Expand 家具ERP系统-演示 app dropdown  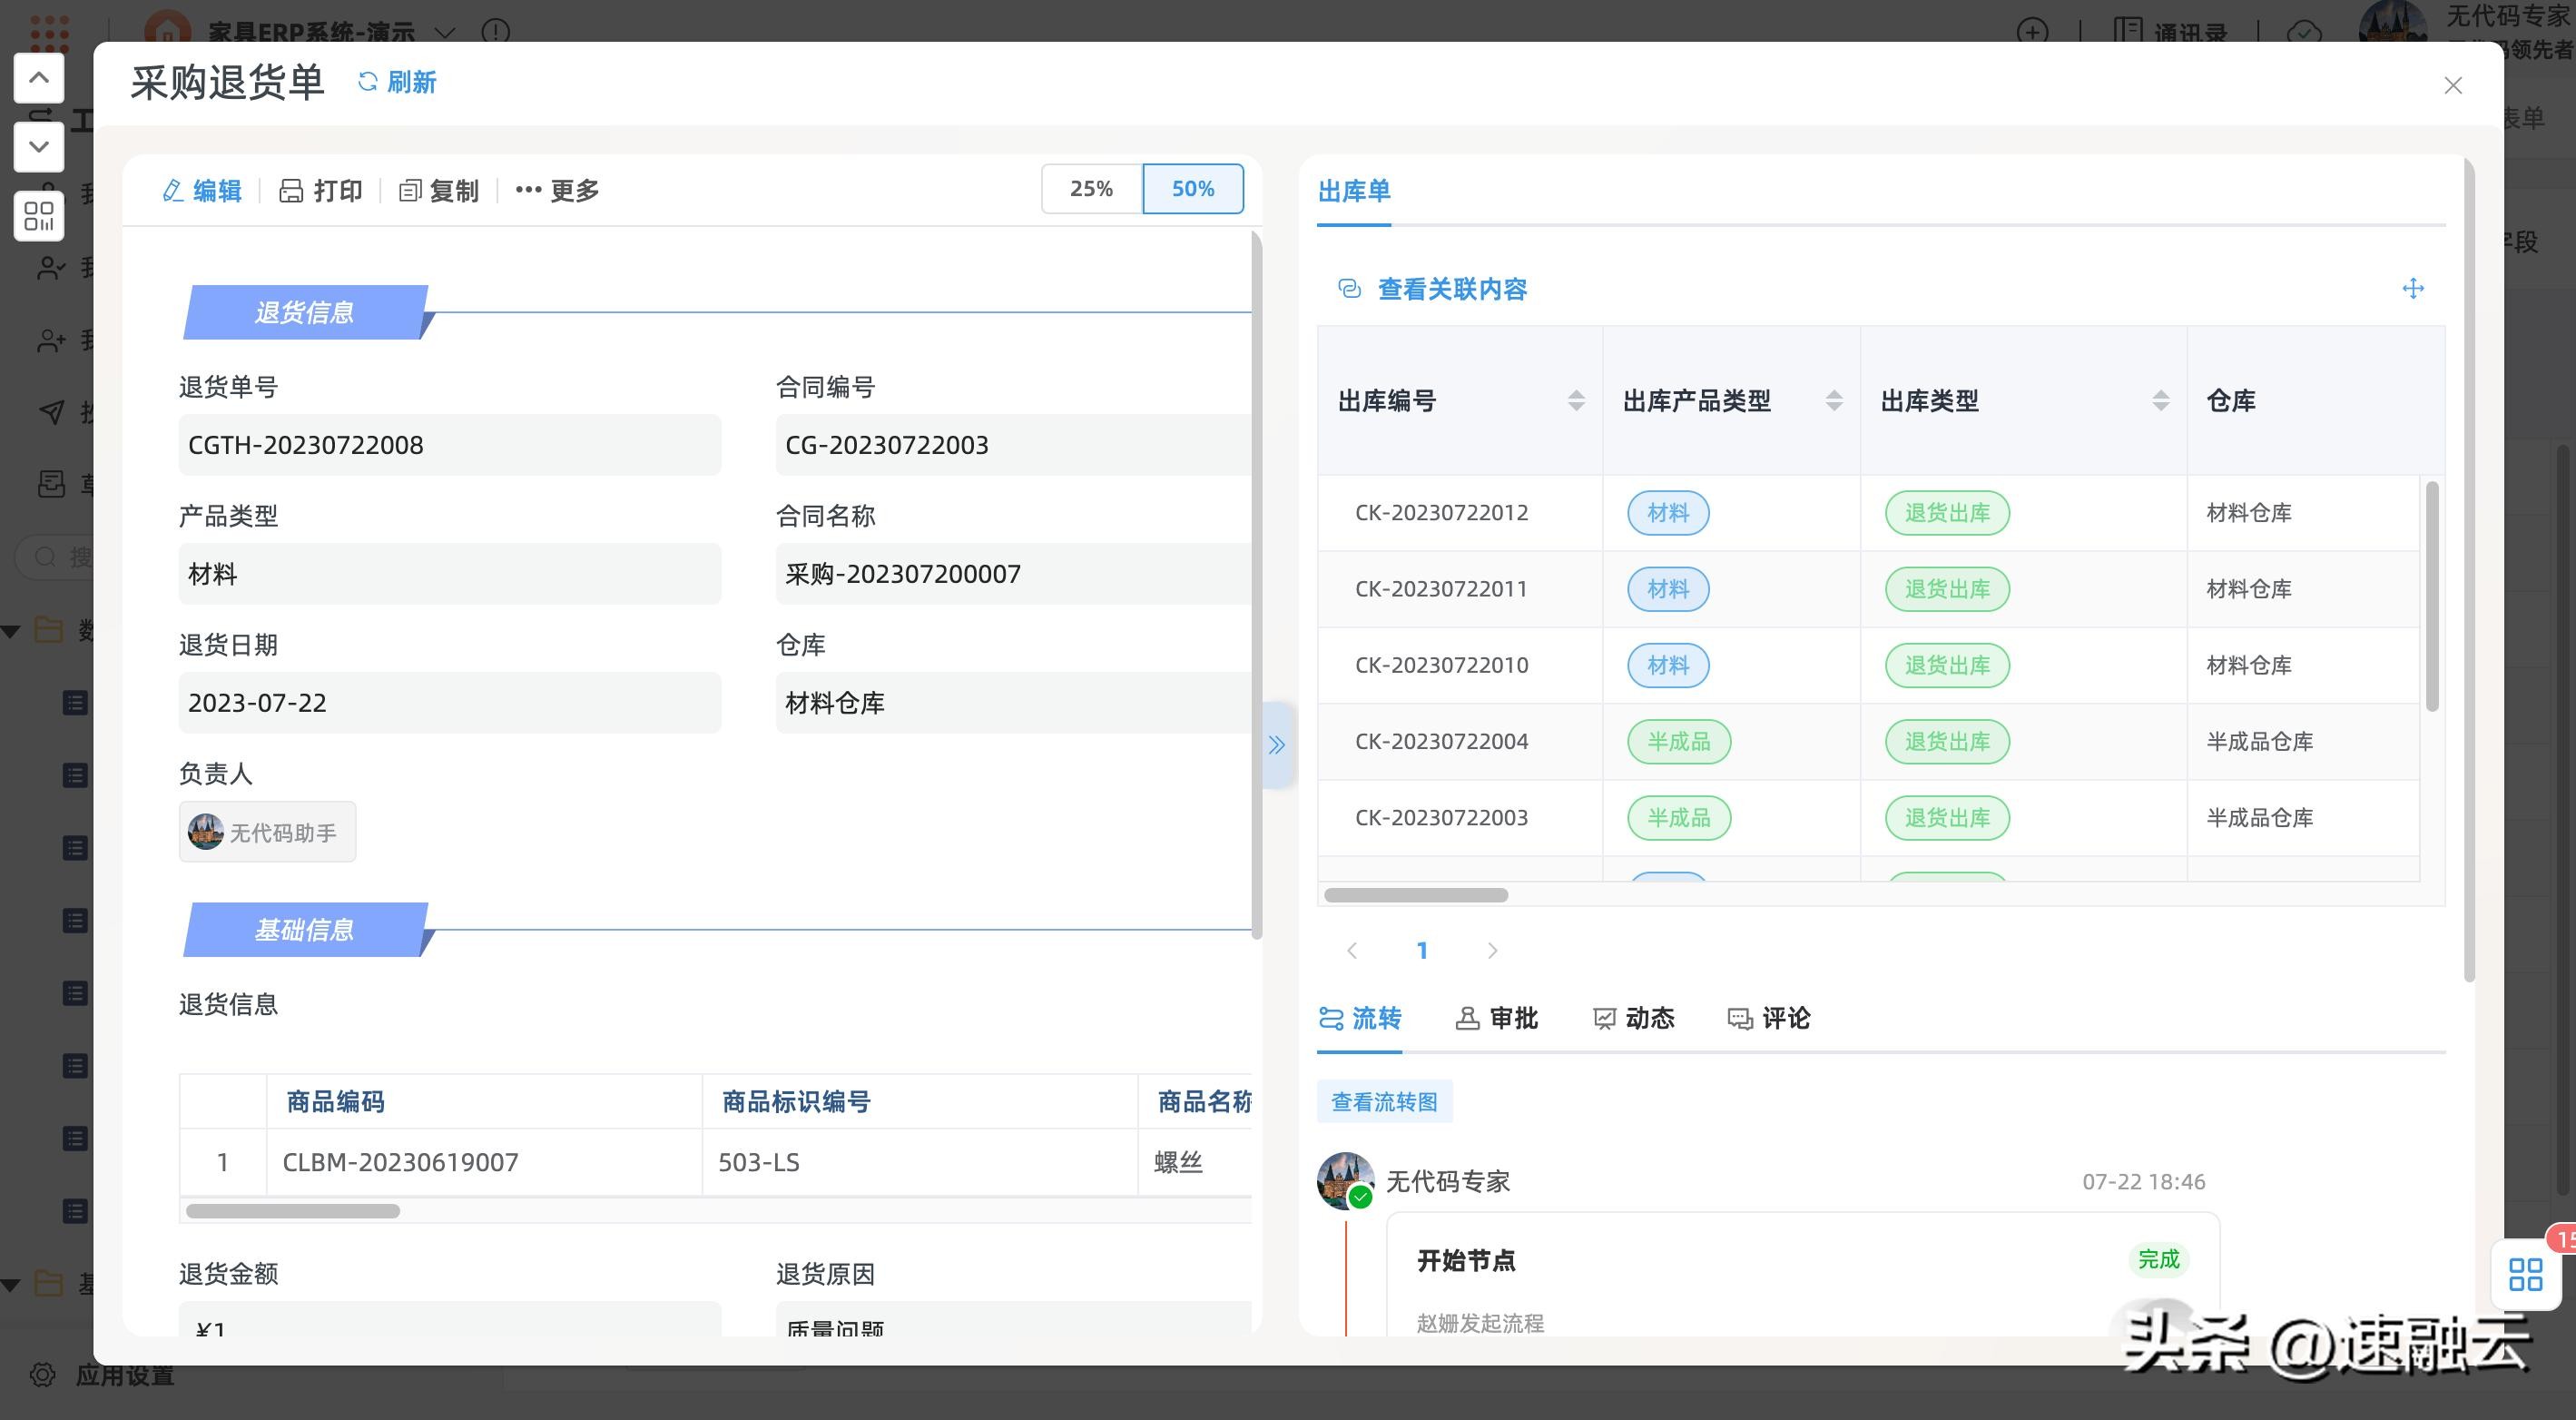tap(445, 32)
